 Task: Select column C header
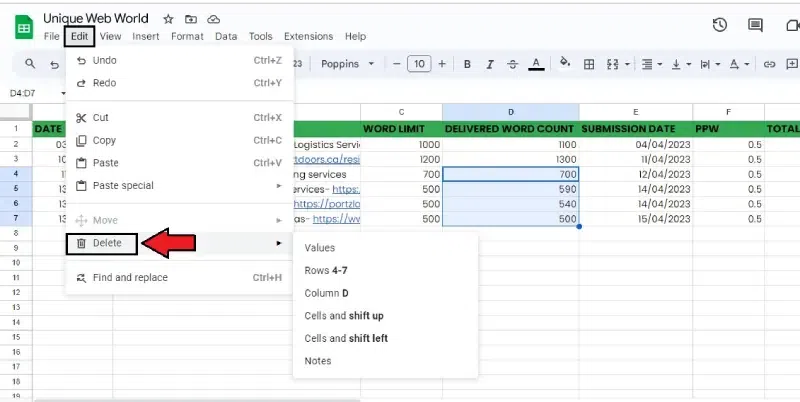402,112
